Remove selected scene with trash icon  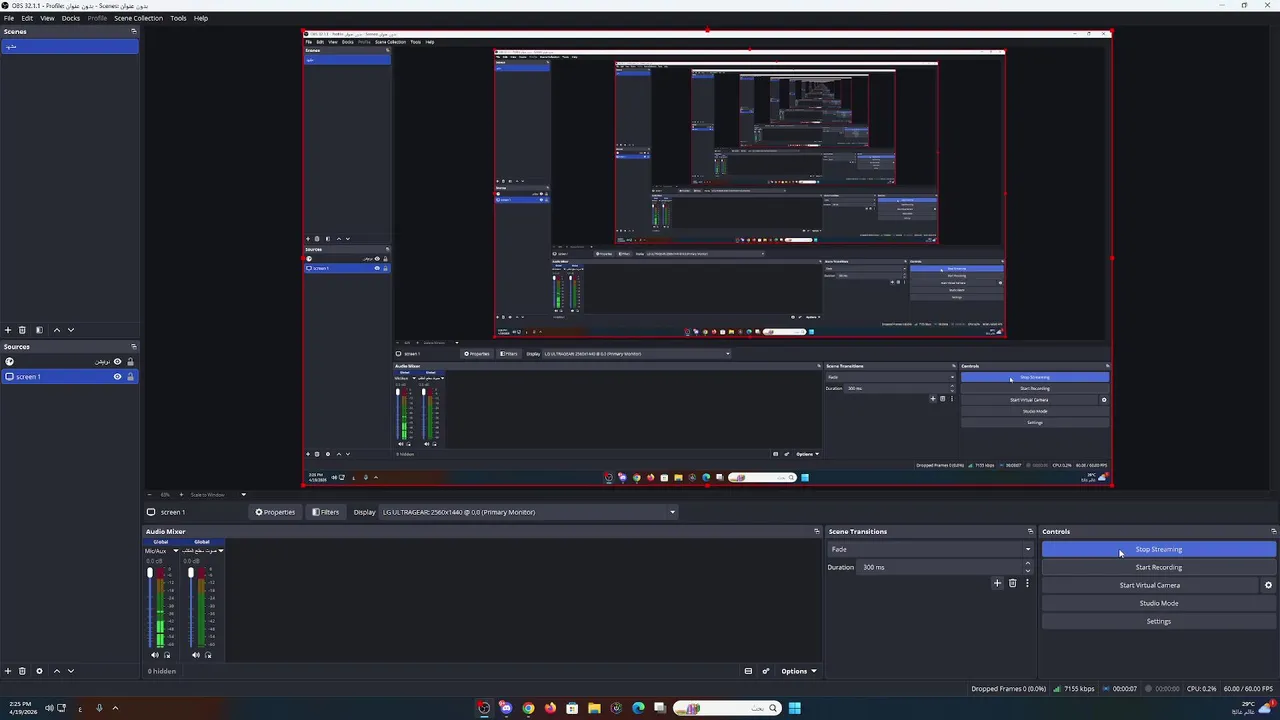(22, 330)
